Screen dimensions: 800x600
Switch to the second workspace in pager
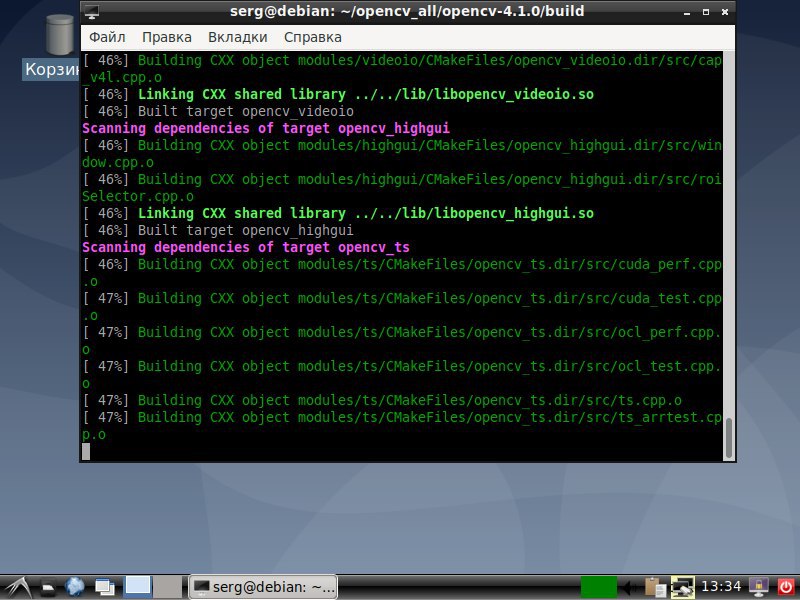click(167, 587)
